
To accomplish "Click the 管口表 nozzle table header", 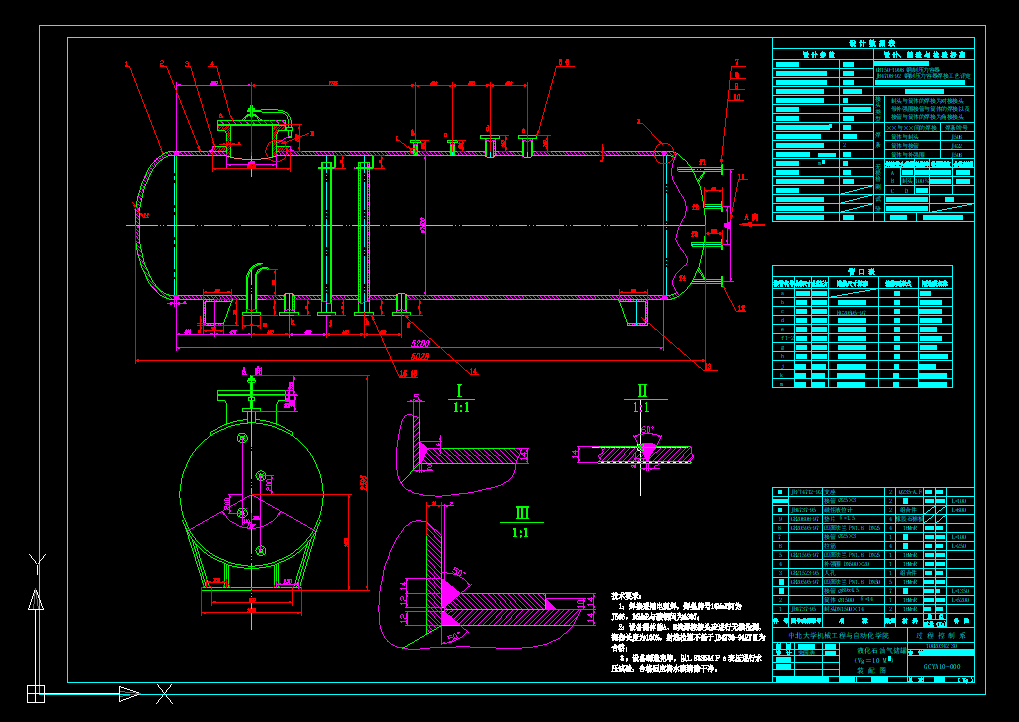I will 861,270.
